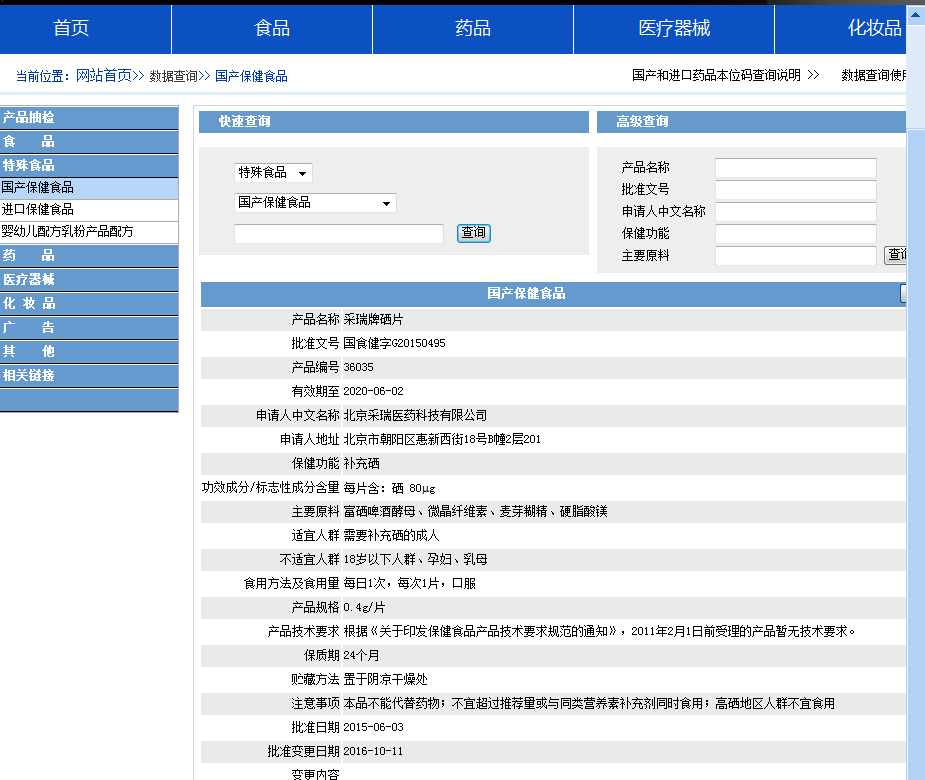
Task: Click product name 采瑞牌硒片
Action: click(373, 320)
